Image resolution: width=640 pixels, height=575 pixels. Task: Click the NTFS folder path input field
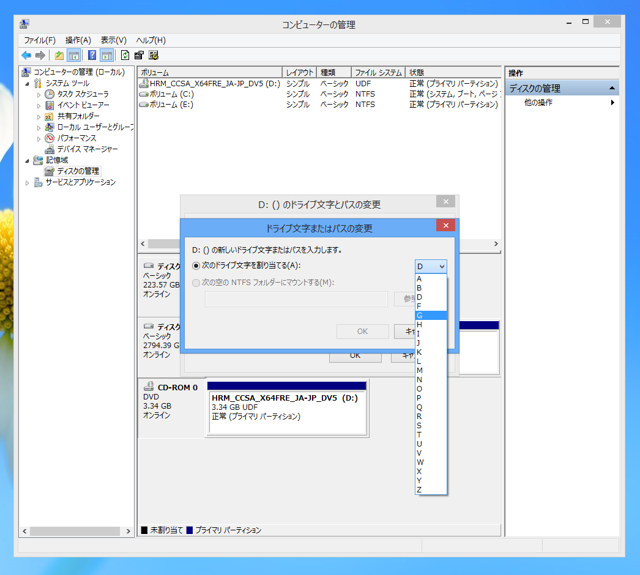click(x=296, y=299)
